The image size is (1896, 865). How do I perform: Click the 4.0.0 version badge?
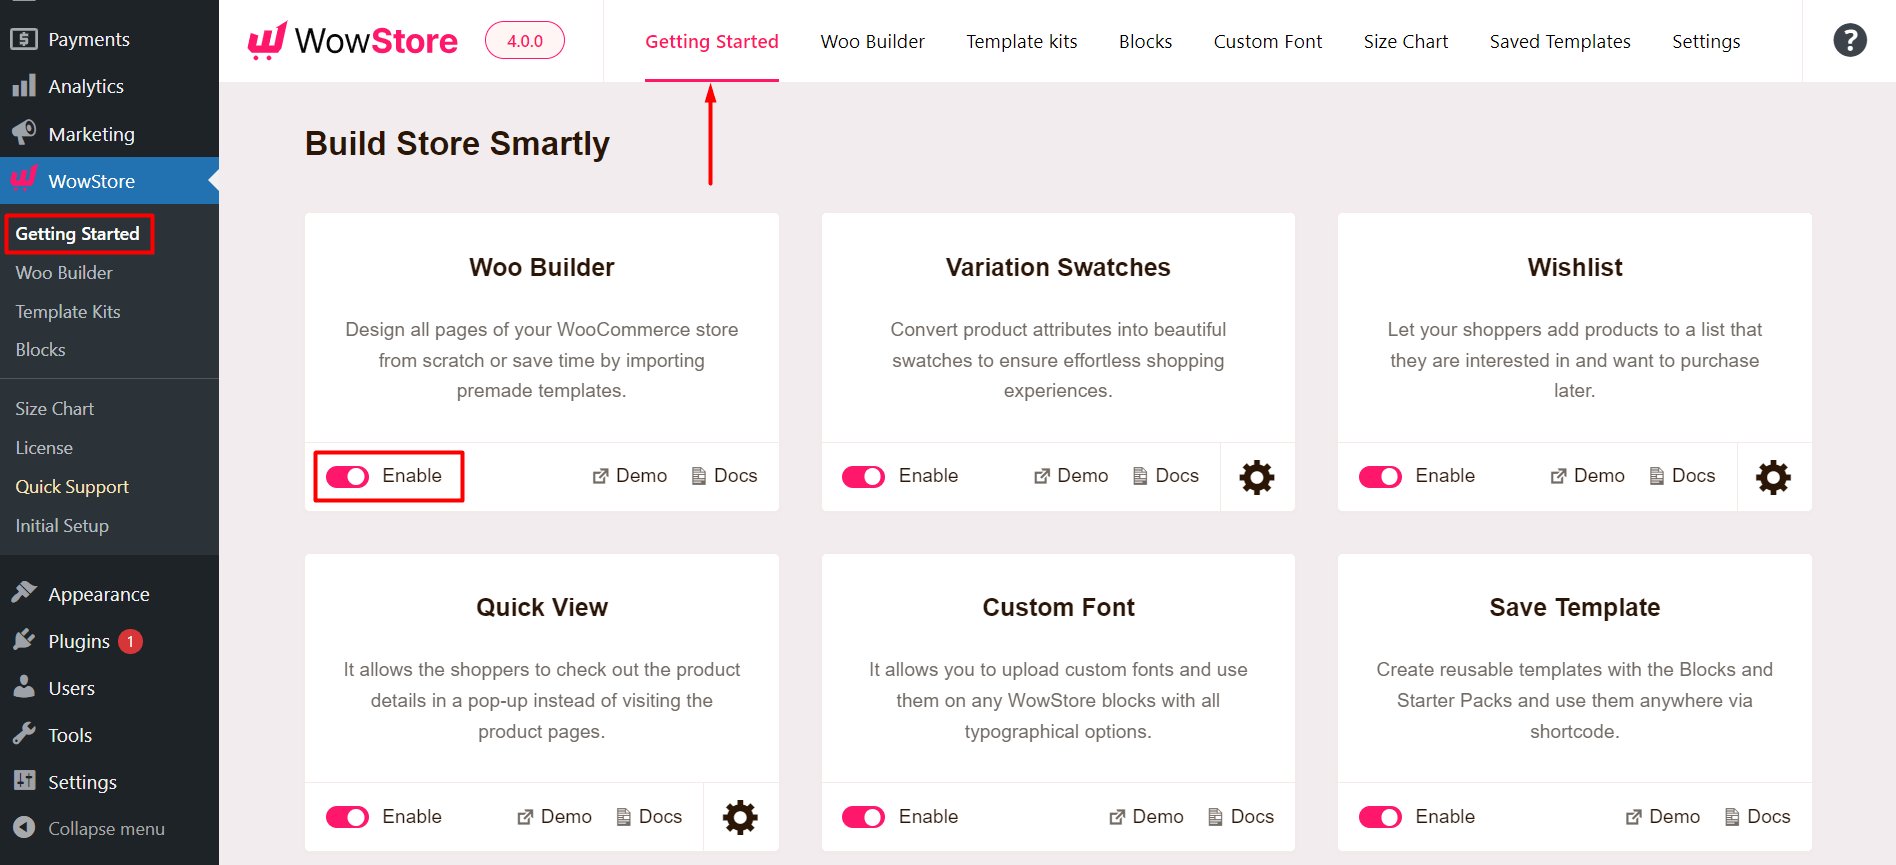(525, 41)
